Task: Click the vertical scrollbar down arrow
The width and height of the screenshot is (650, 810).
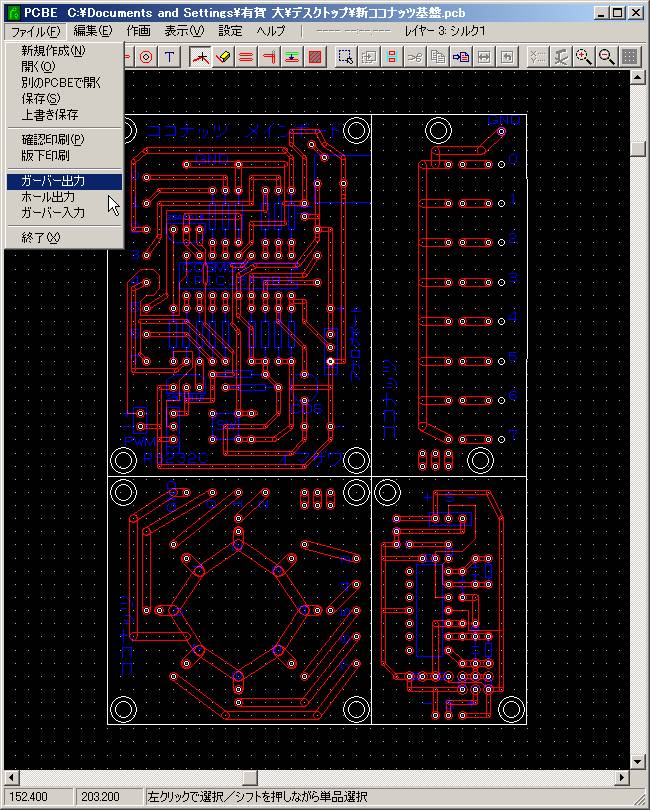Action: point(638,760)
